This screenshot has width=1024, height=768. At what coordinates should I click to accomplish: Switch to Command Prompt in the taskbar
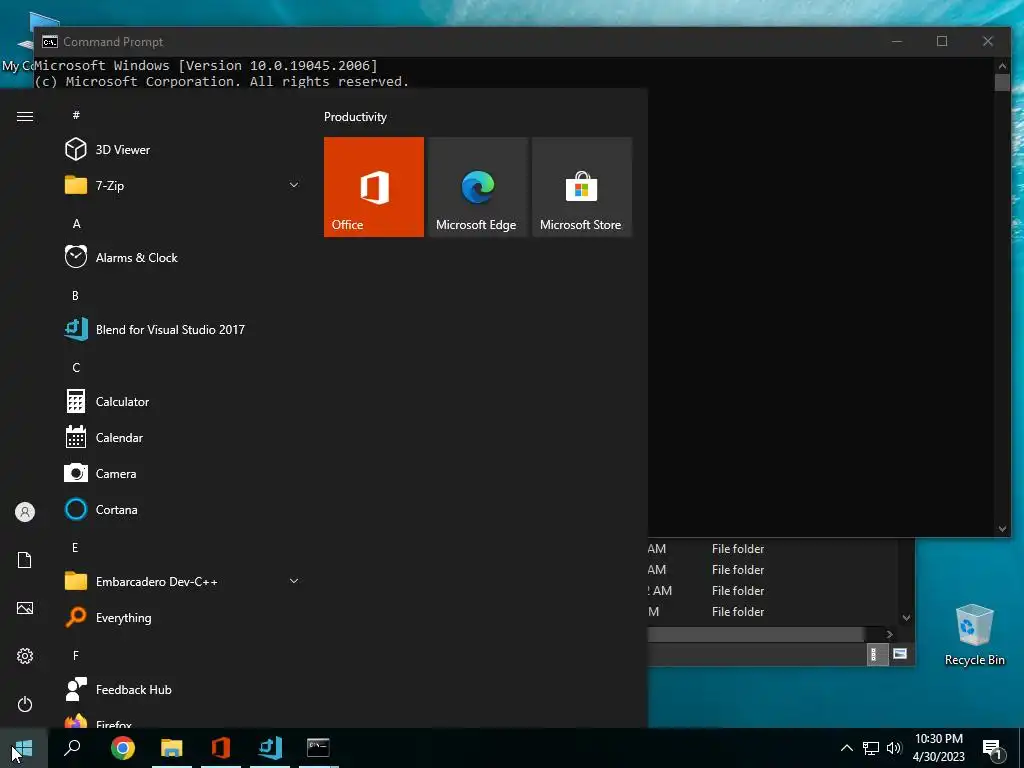pos(318,748)
